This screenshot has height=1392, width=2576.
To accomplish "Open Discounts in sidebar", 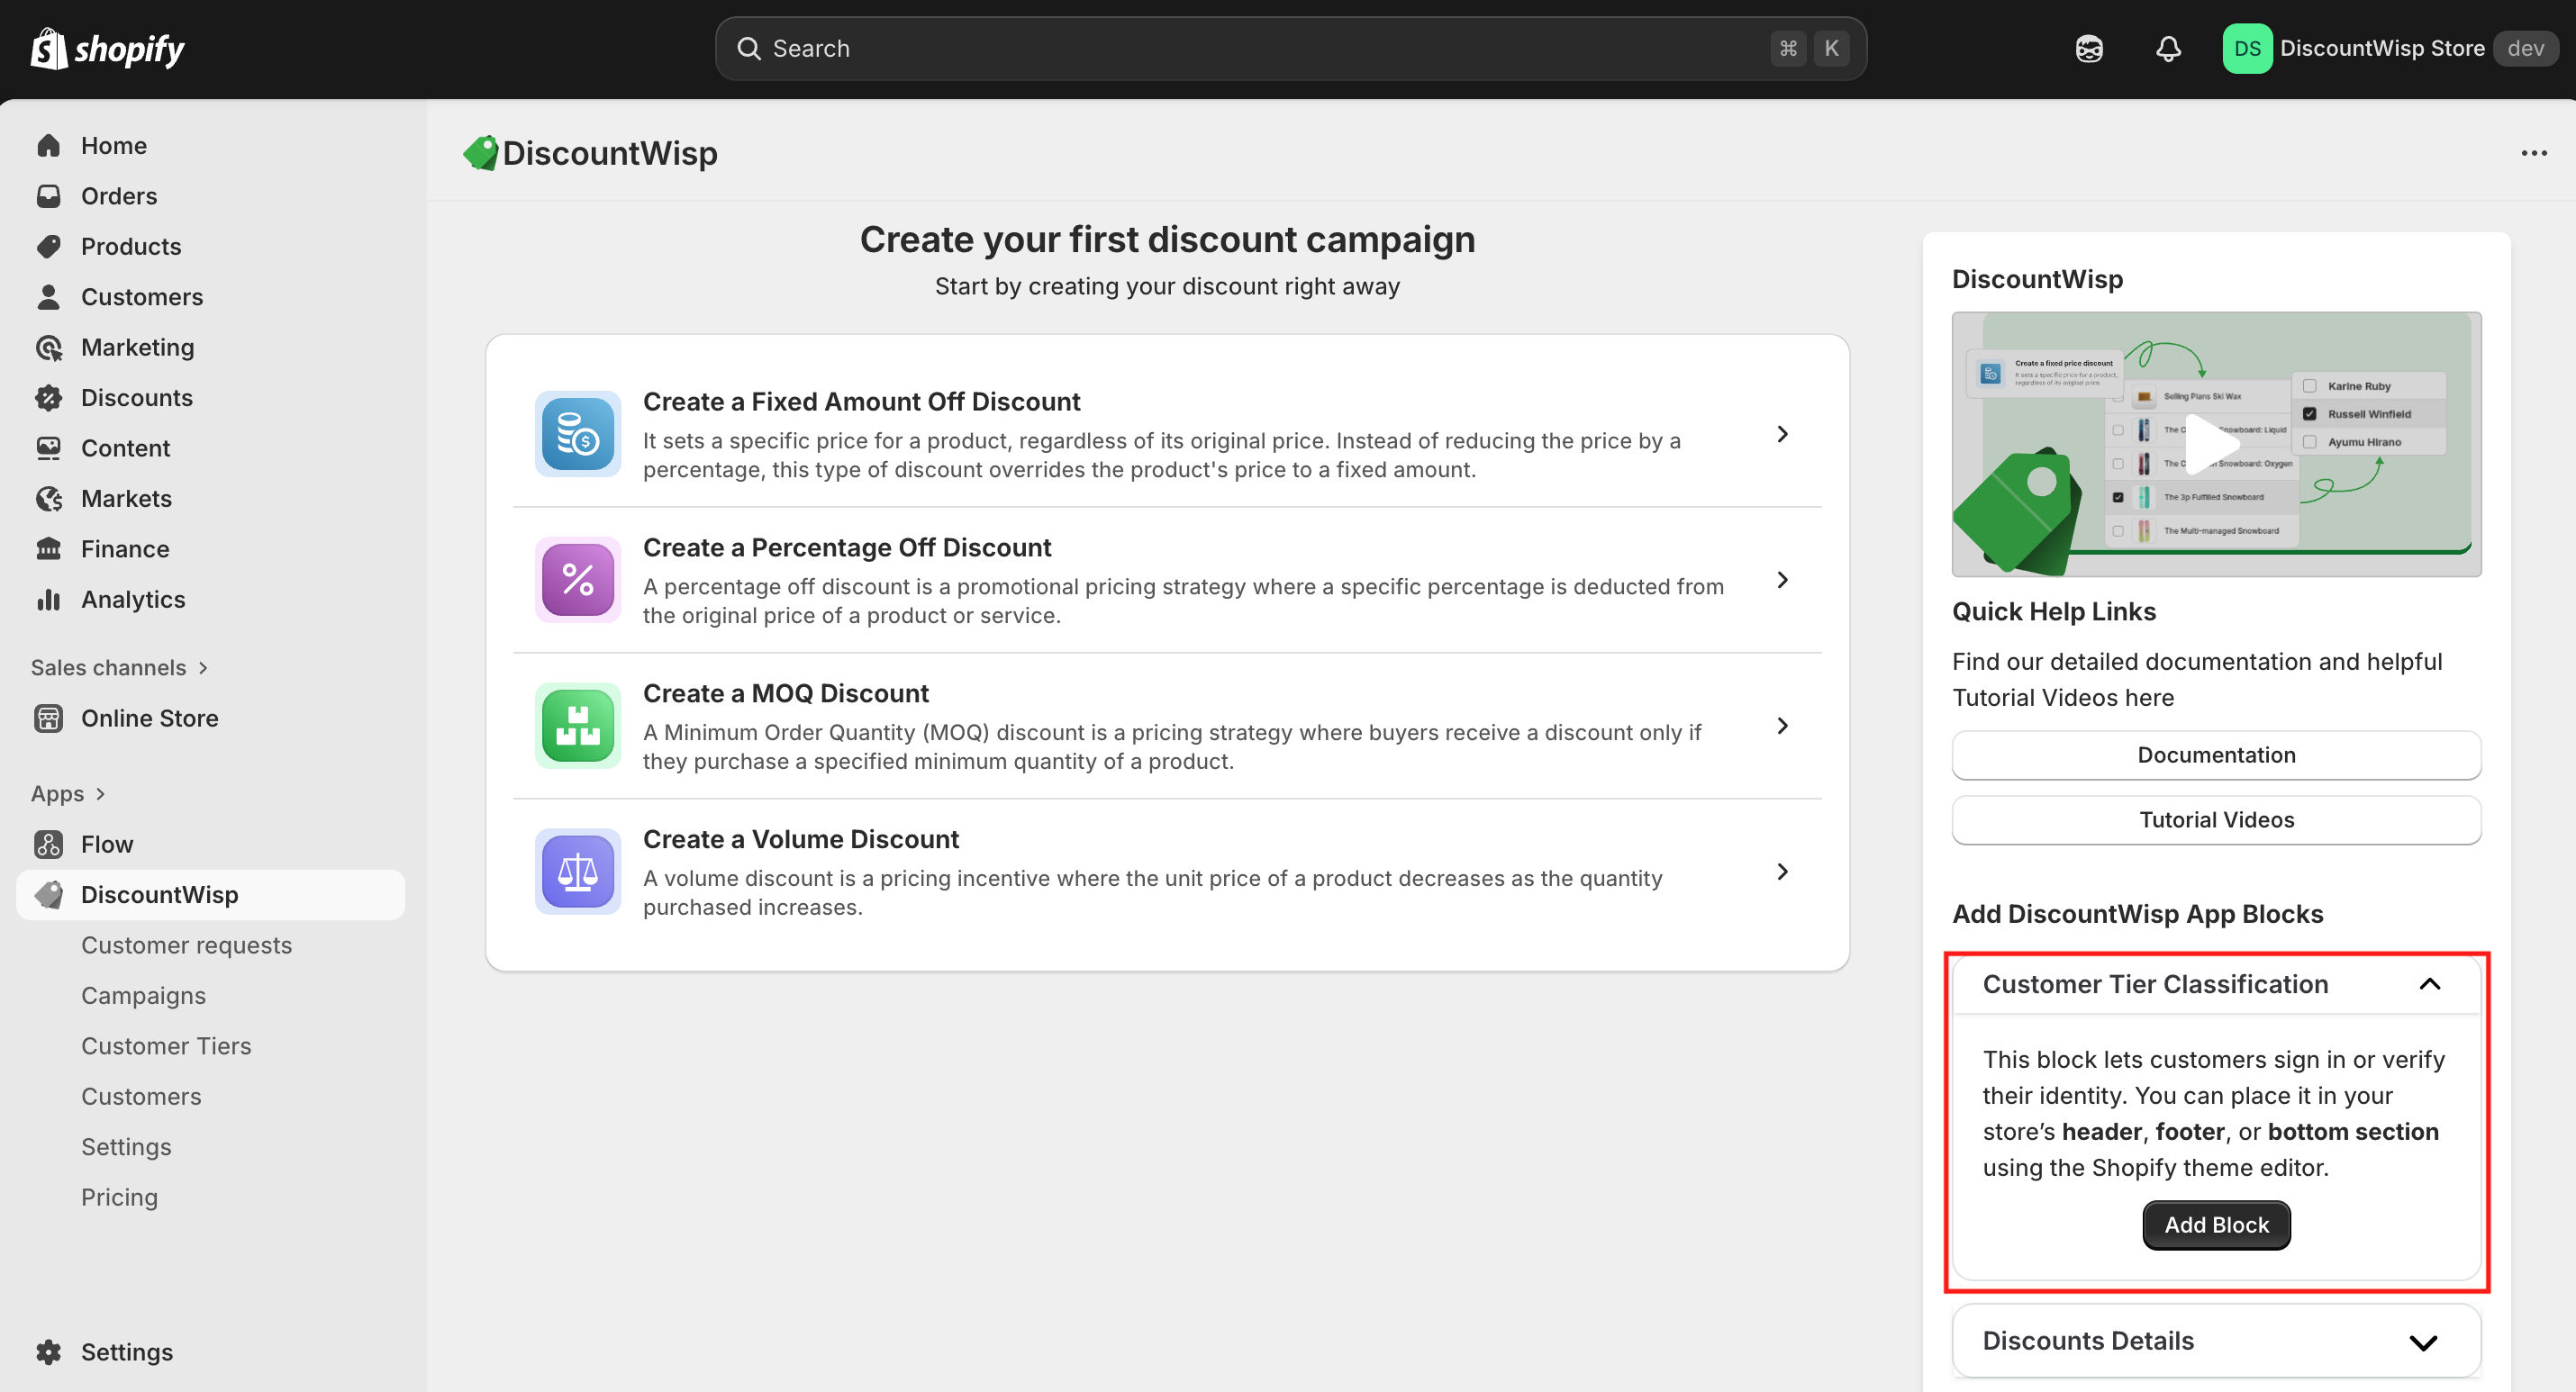I will pos(136,397).
